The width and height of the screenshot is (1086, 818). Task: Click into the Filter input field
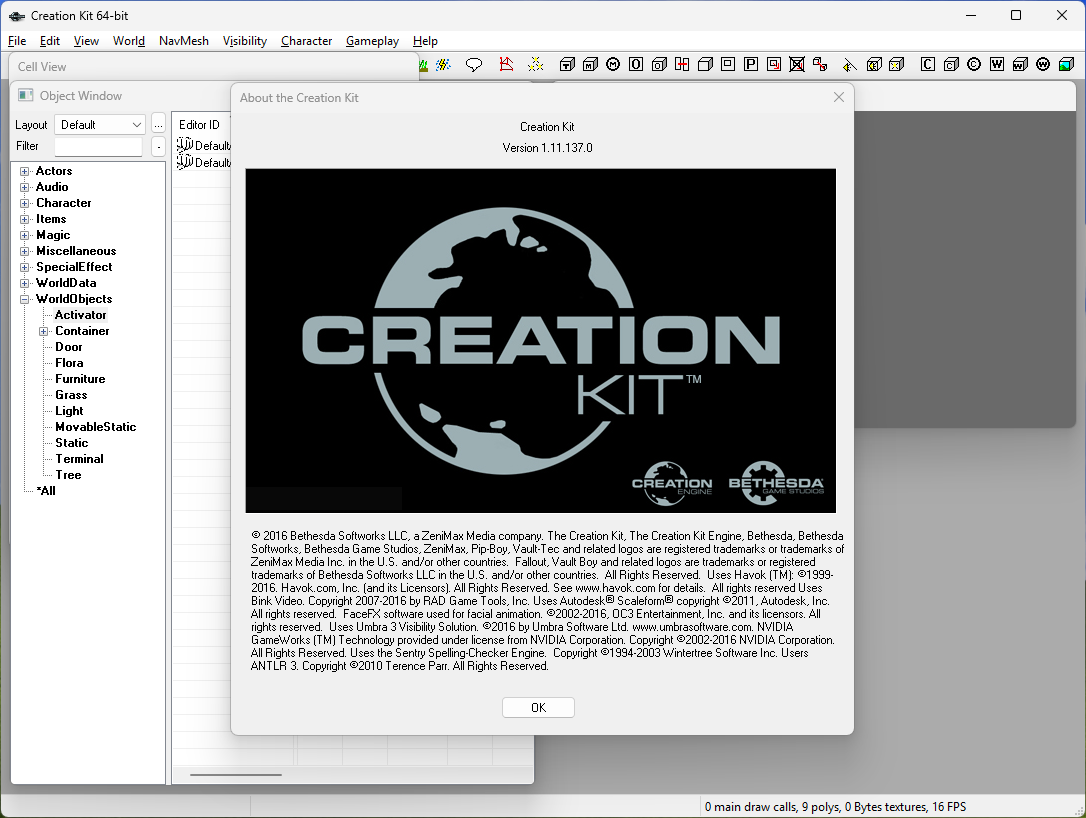pyautogui.click(x=98, y=146)
